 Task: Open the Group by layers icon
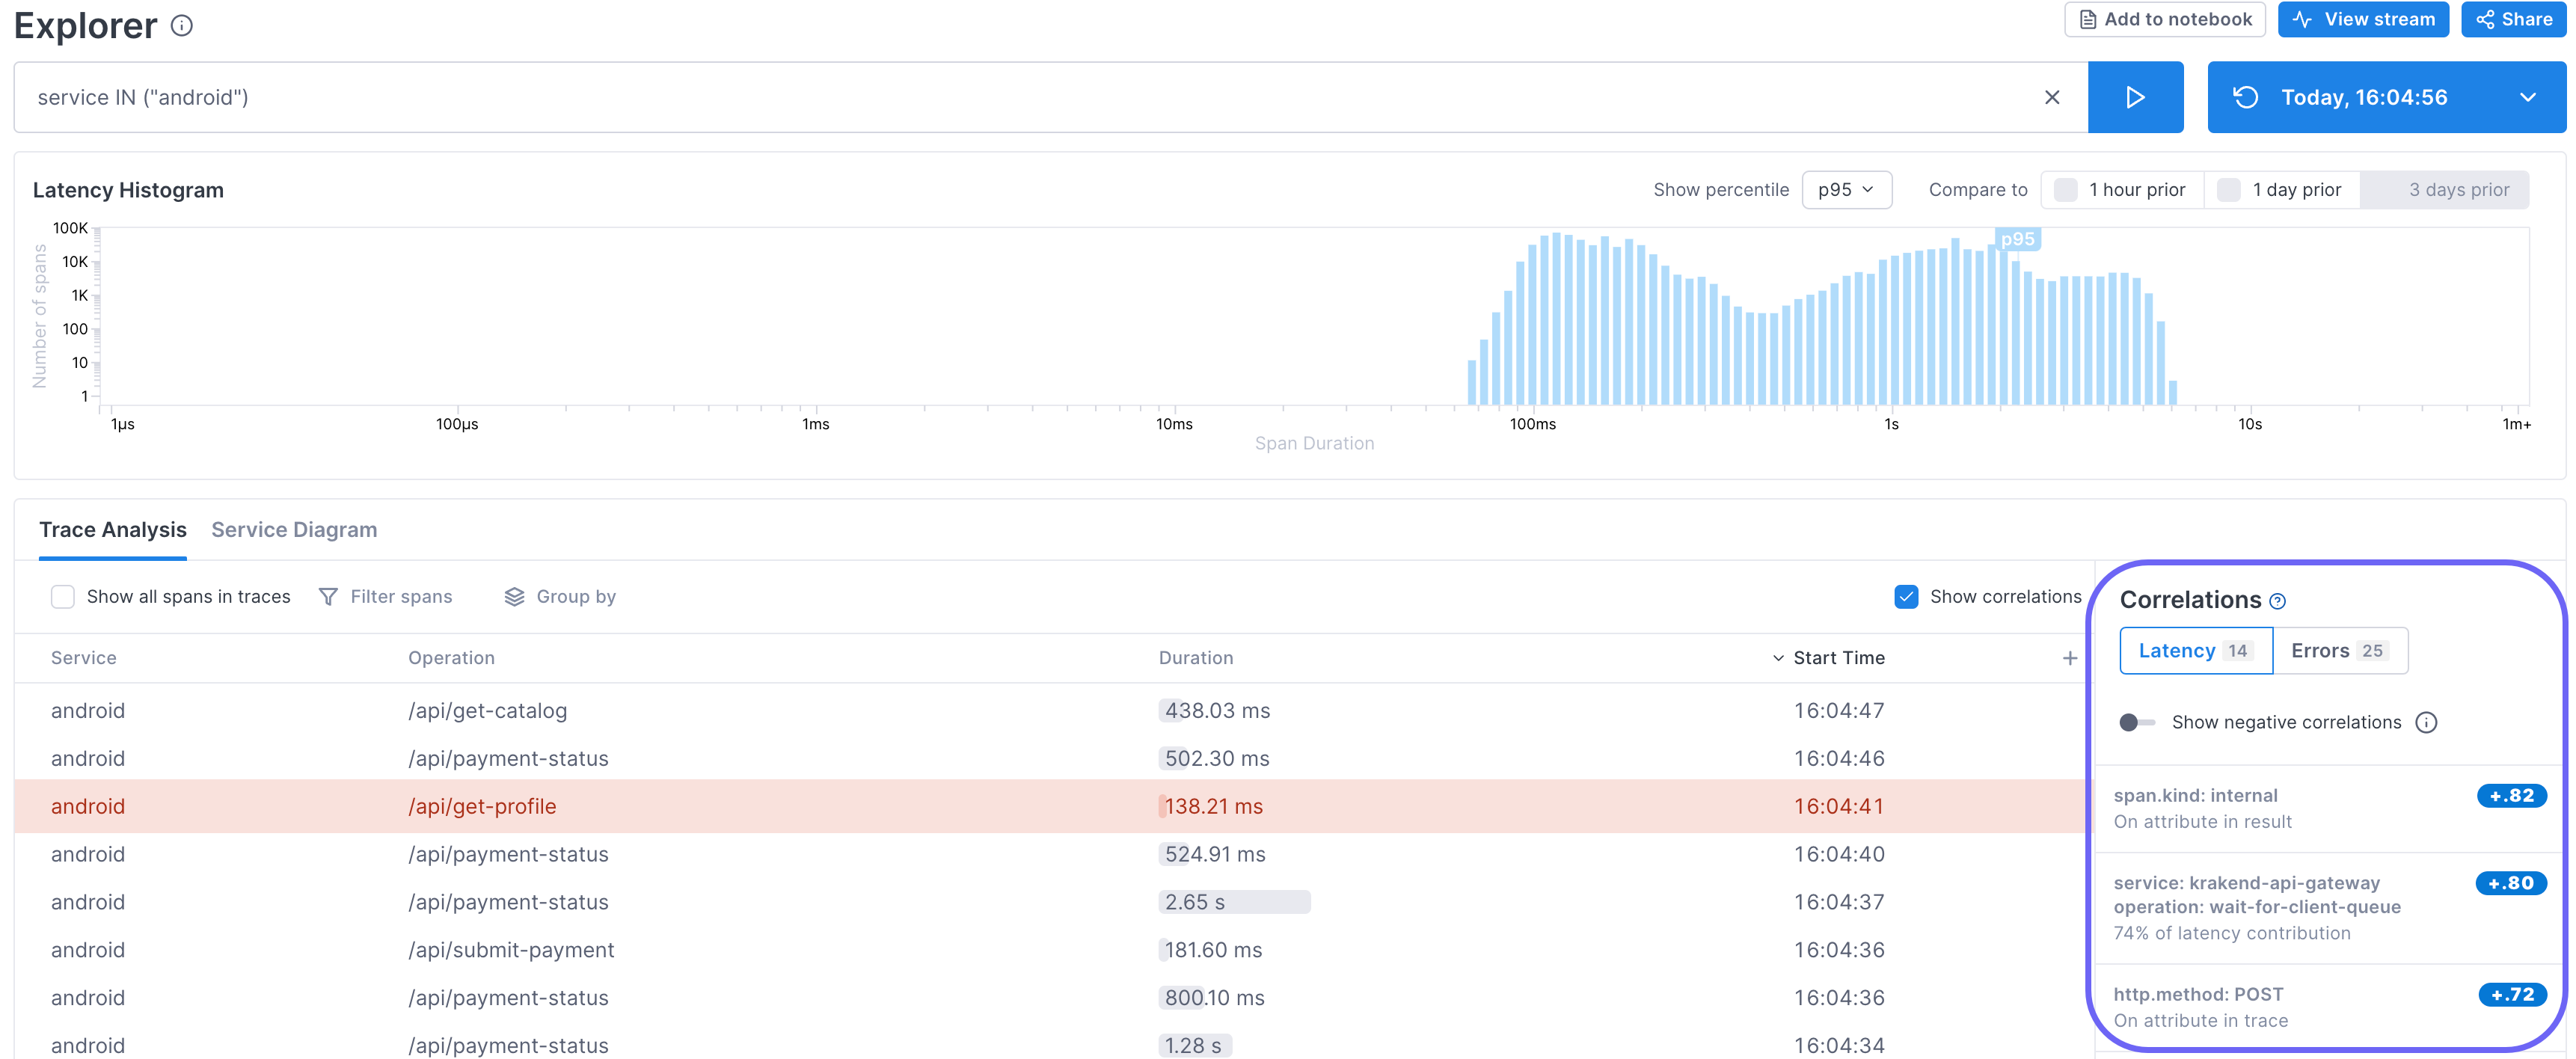click(x=514, y=597)
